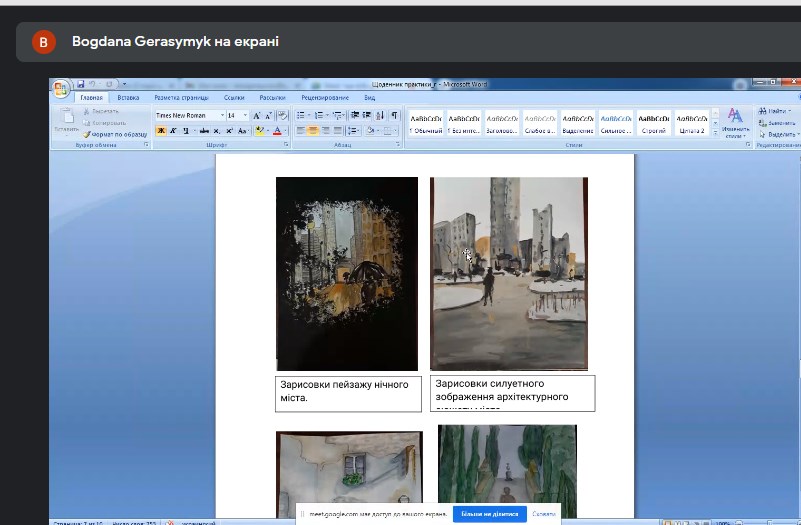This screenshot has width=801, height=525.
Task: Increase font size with Grow Font icon
Action: point(256,115)
